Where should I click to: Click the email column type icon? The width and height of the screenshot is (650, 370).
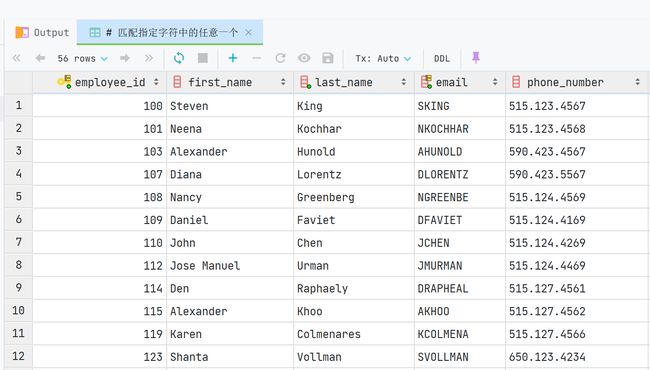(x=426, y=82)
